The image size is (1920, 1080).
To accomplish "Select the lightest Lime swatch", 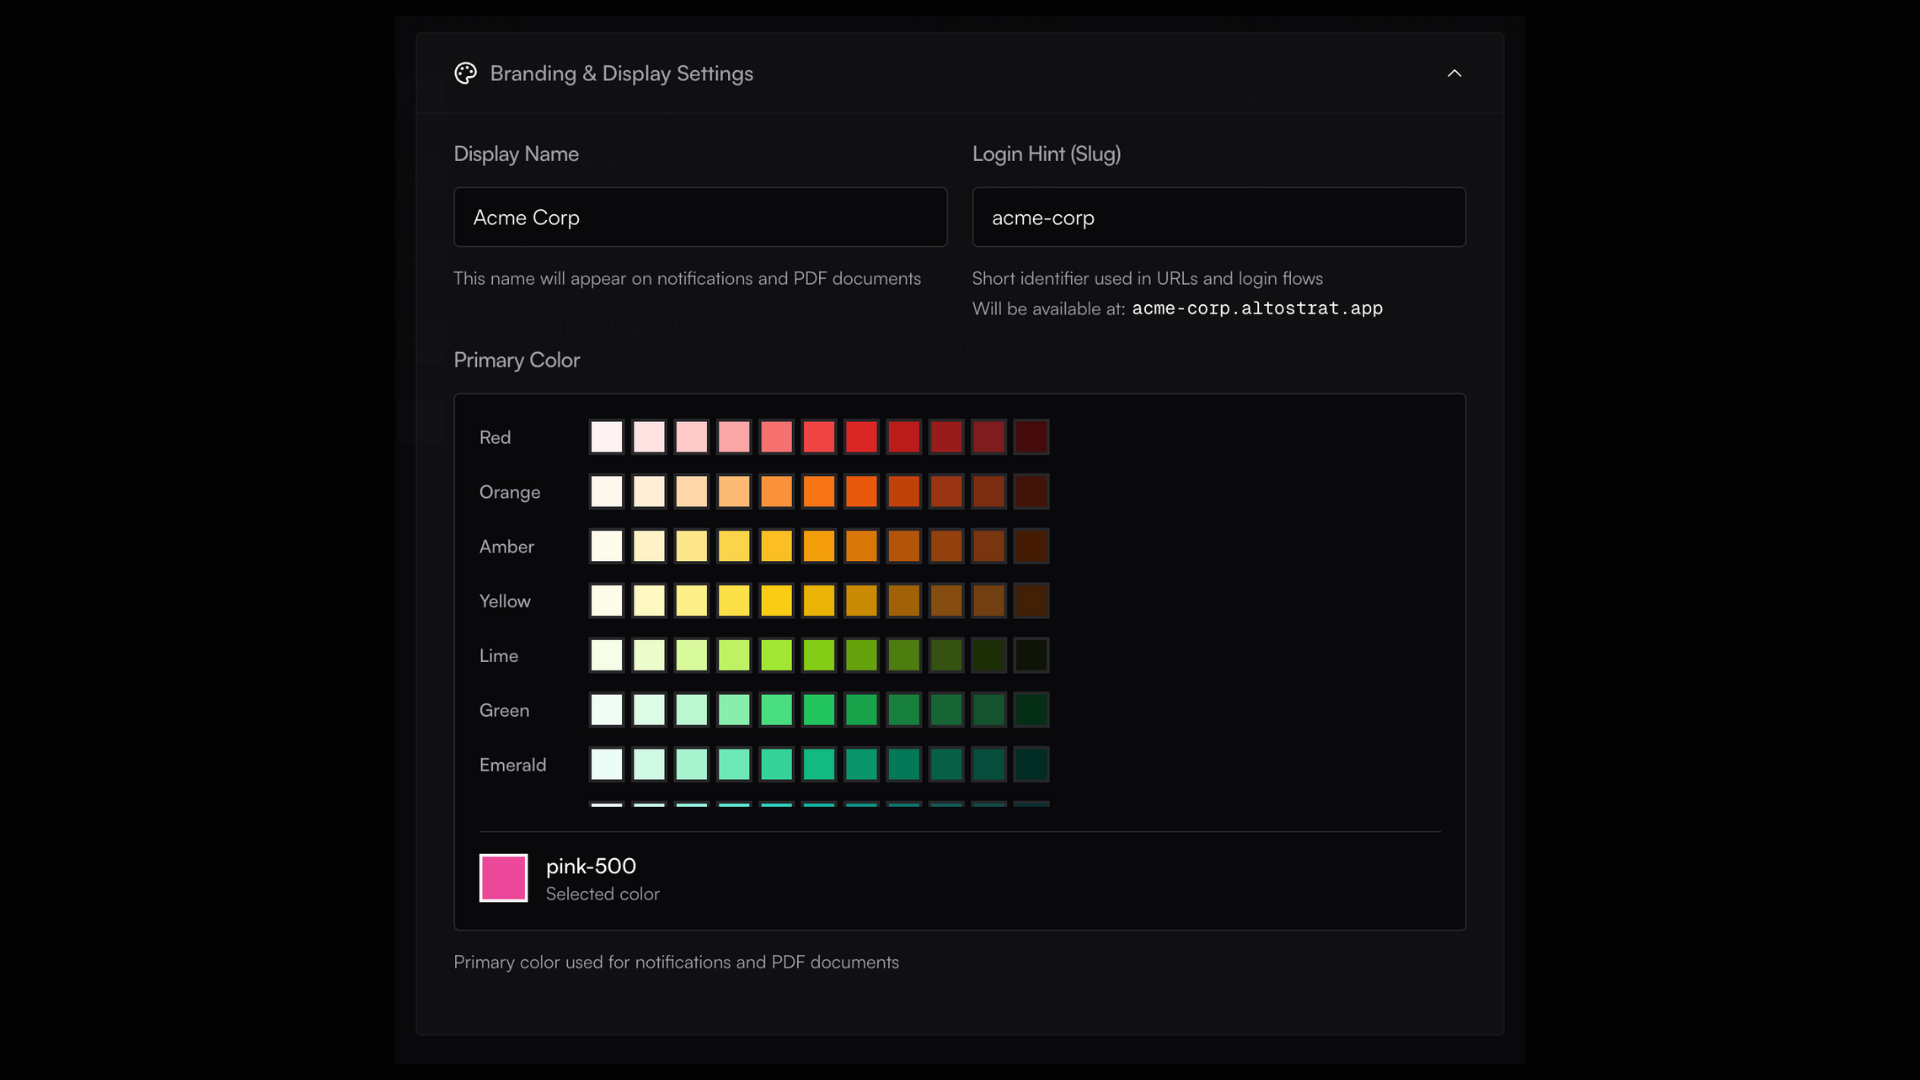I will pos(607,655).
